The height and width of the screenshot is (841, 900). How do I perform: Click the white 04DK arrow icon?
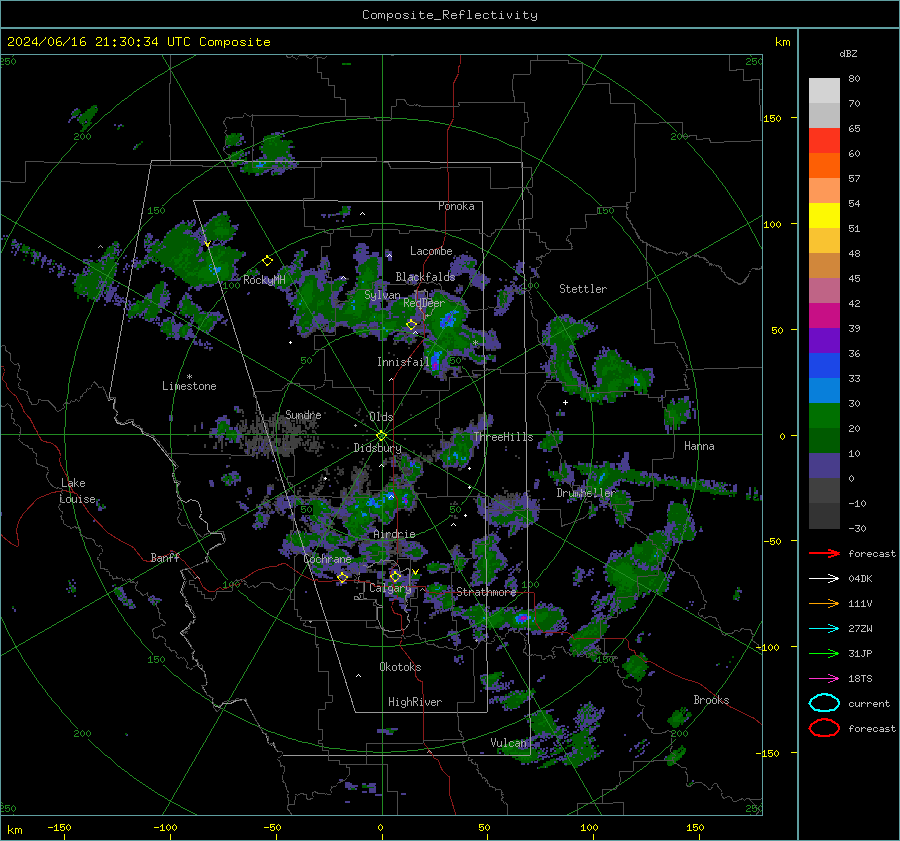point(824,579)
